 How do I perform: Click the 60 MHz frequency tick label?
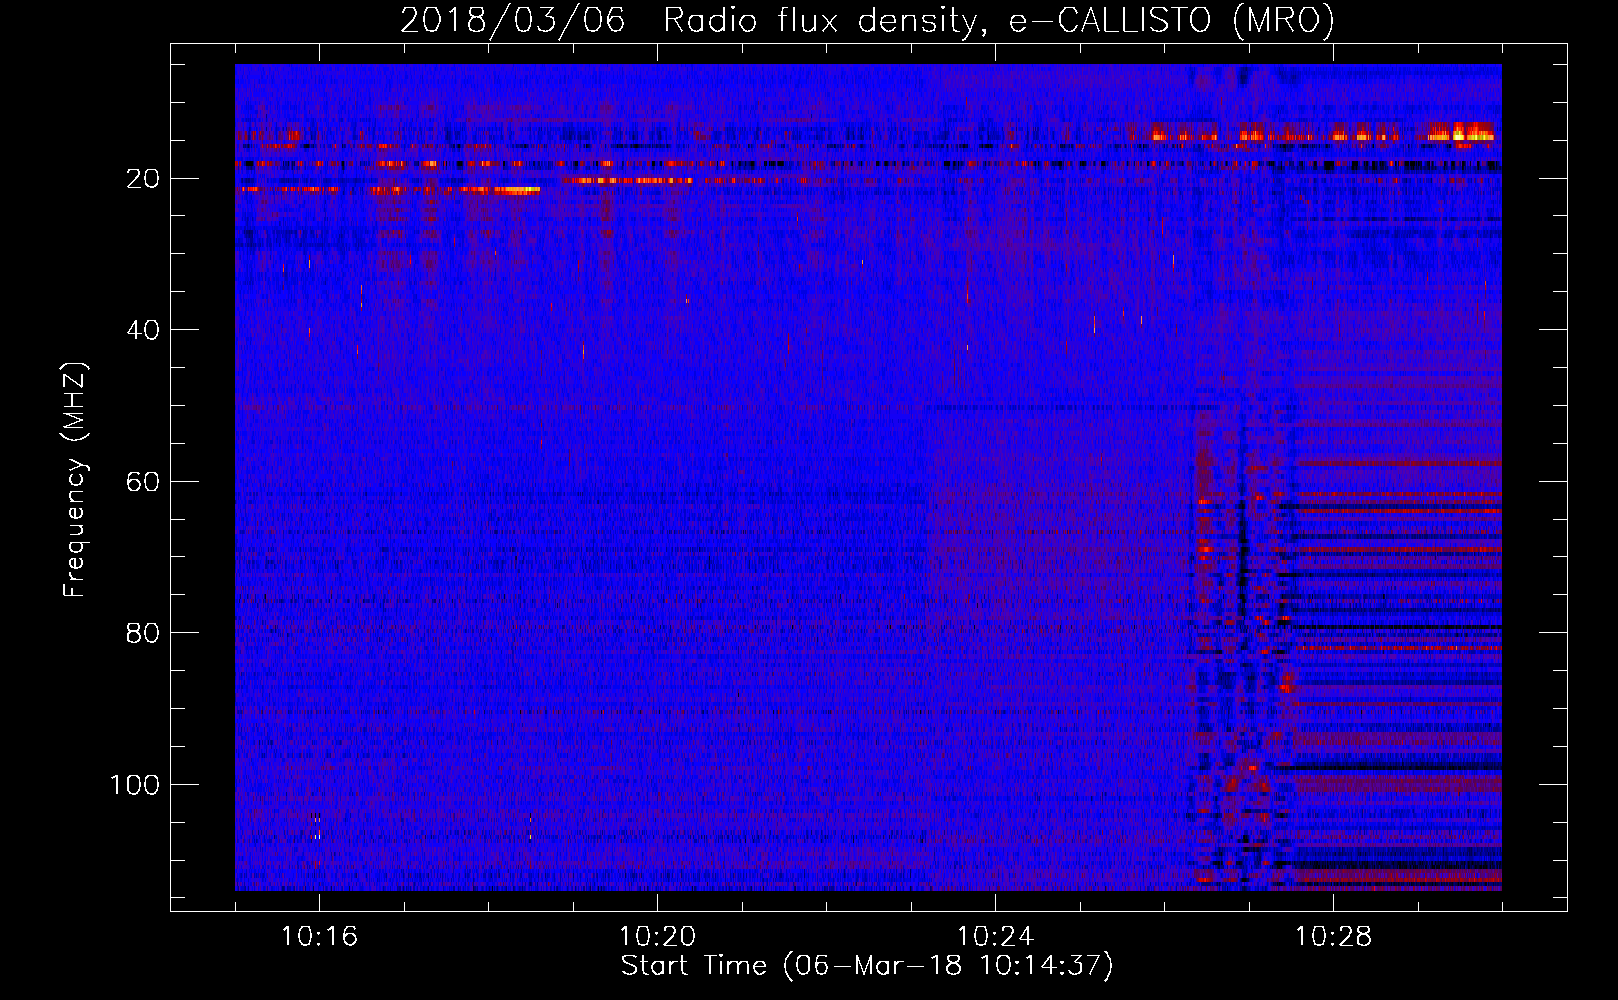pyautogui.click(x=144, y=482)
